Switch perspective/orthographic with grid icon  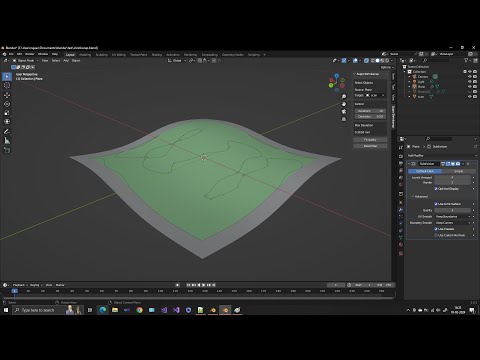tap(344, 119)
